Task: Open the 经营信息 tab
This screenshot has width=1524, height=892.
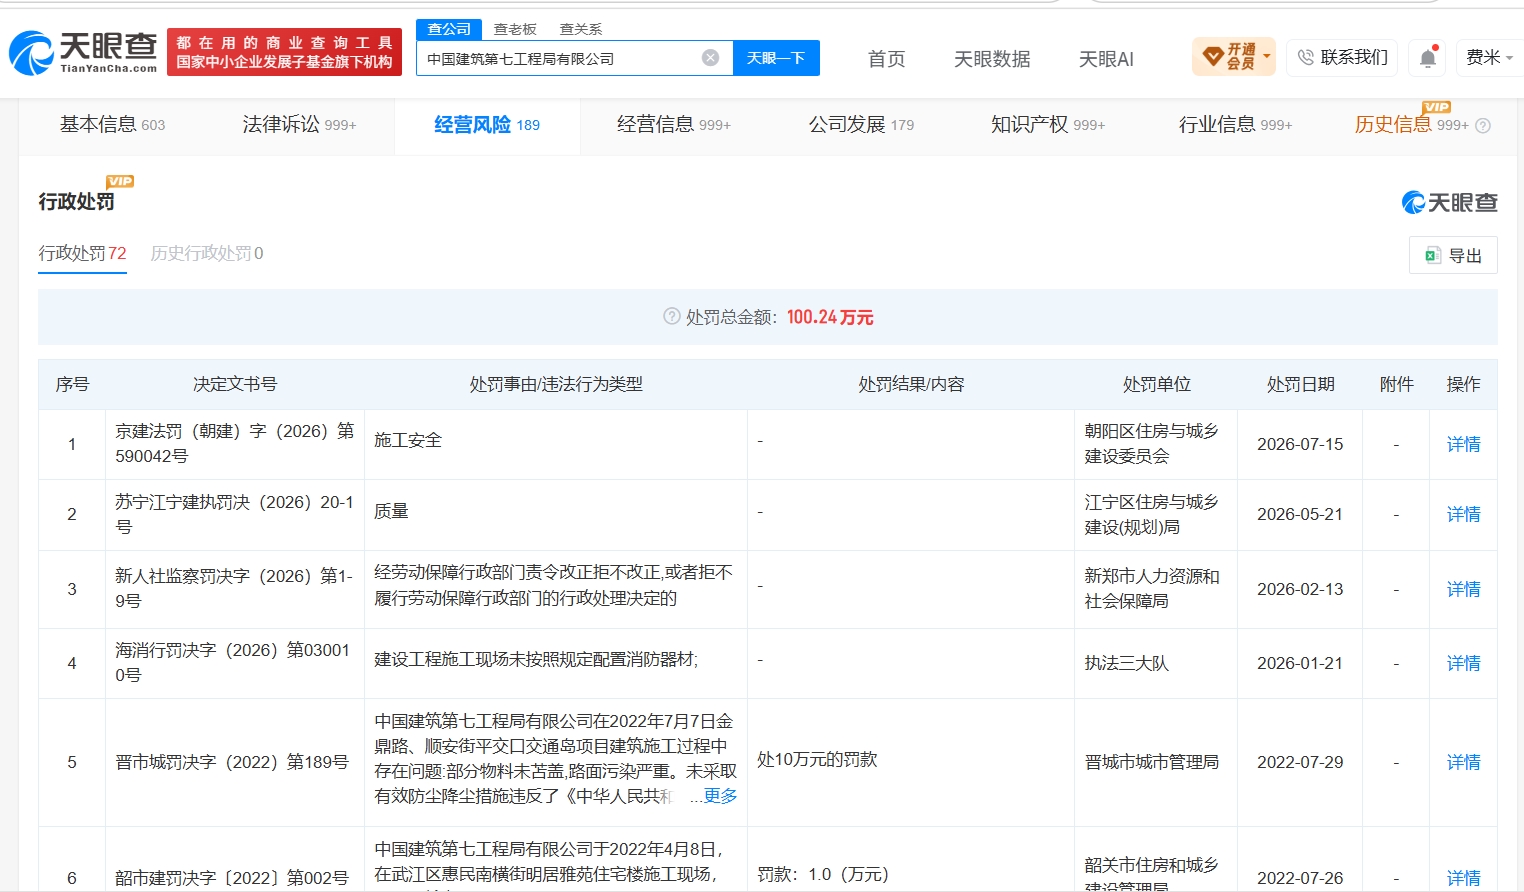Action: pos(674,124)
